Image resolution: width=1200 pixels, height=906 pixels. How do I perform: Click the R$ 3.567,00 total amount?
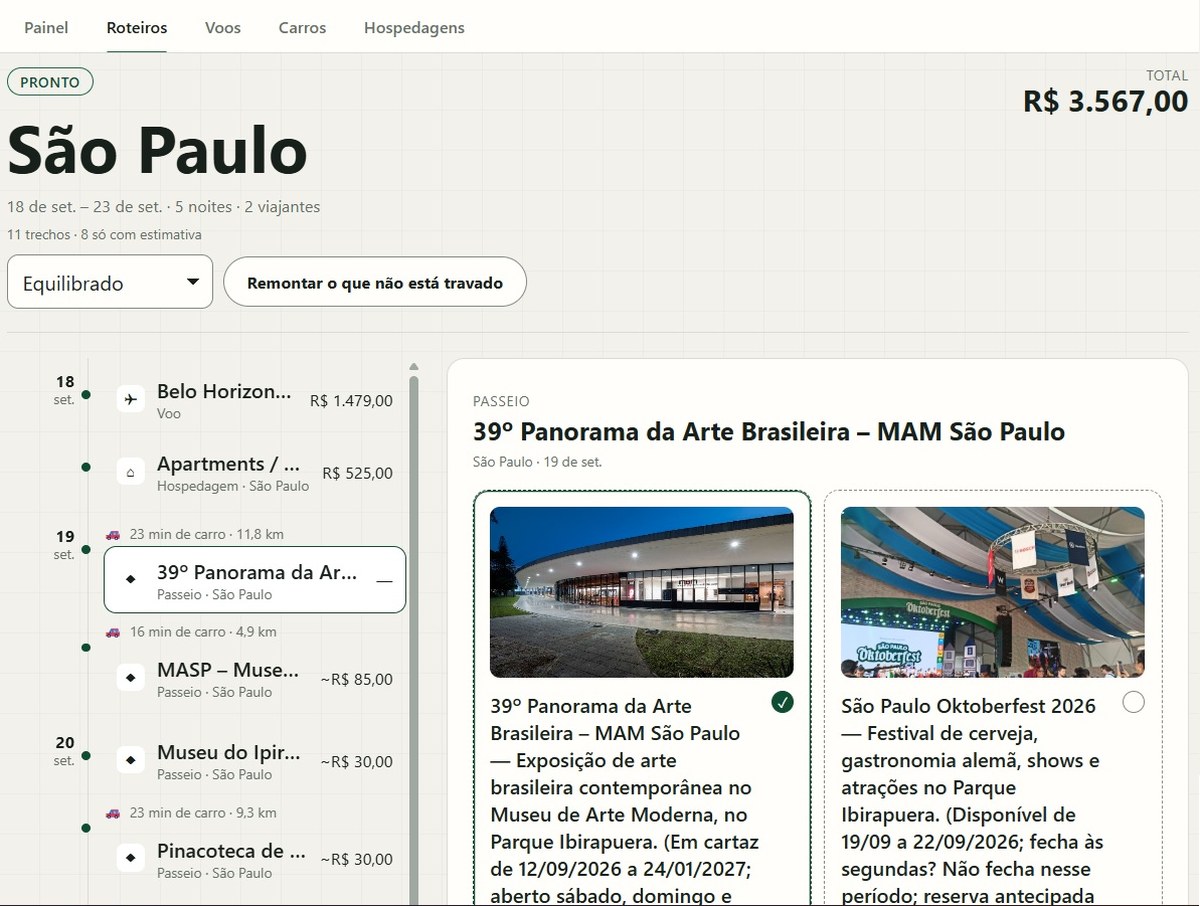(x=1105, y=101)
